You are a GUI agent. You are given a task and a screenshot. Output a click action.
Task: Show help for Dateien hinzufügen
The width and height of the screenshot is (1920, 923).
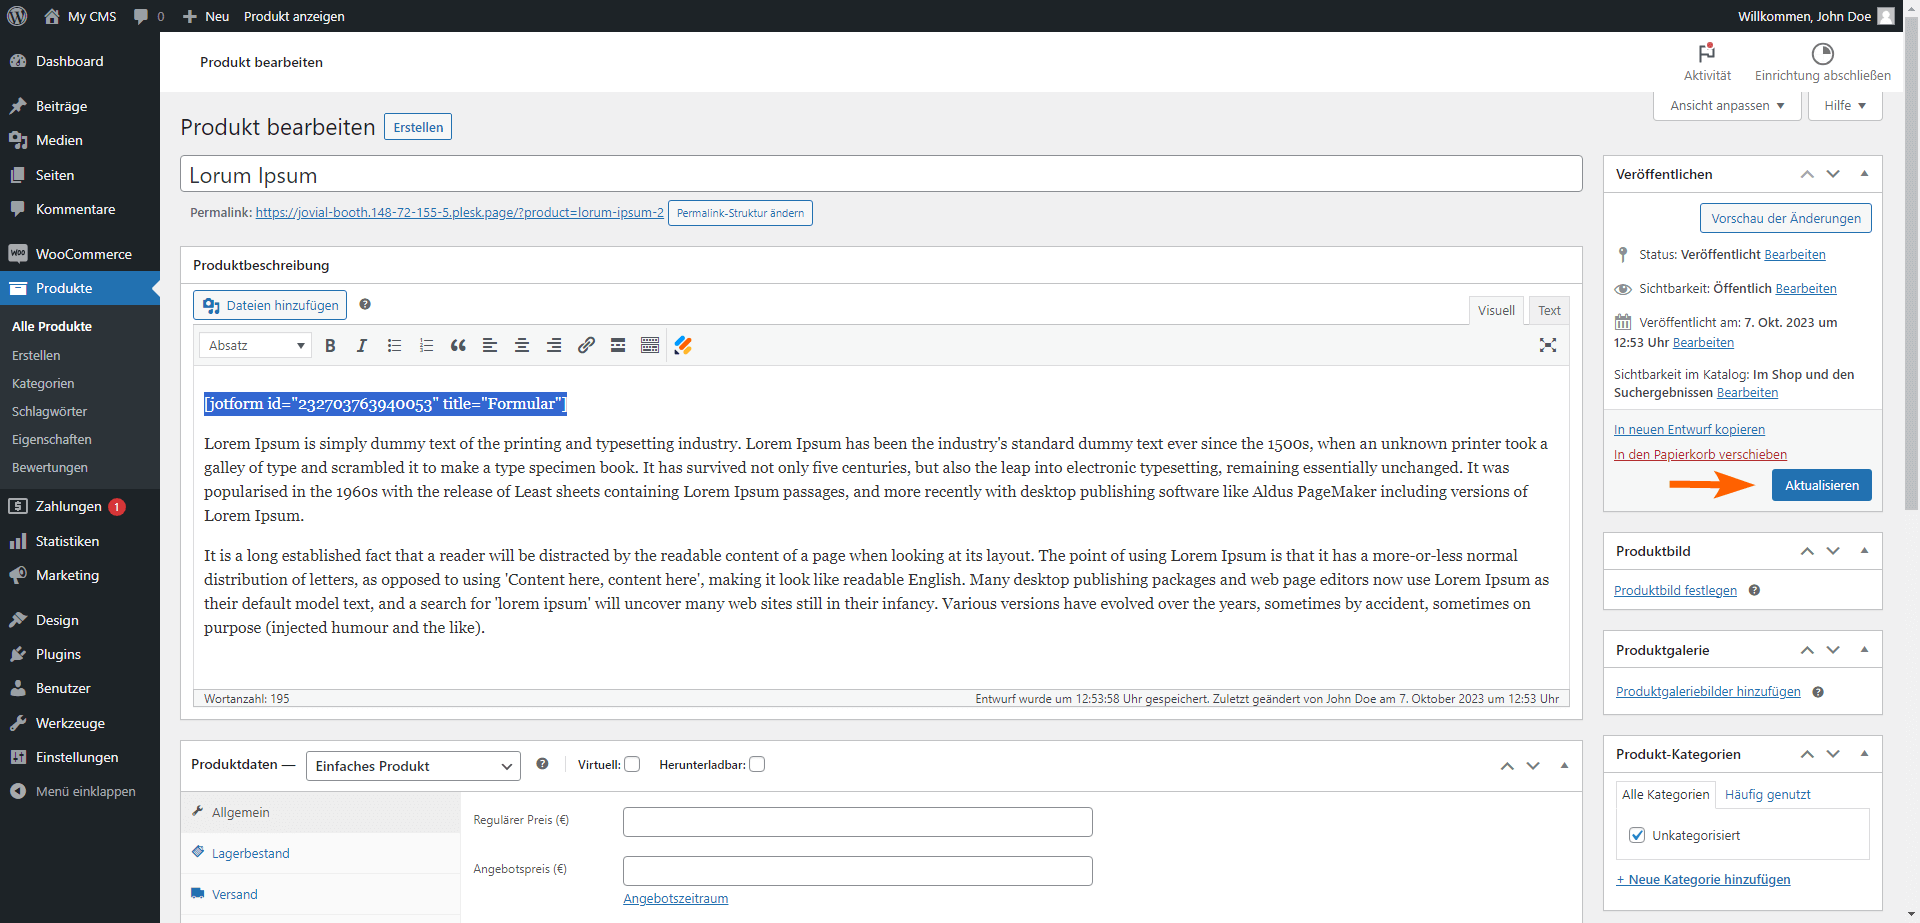pyautogui.click(x=365, y=304)
